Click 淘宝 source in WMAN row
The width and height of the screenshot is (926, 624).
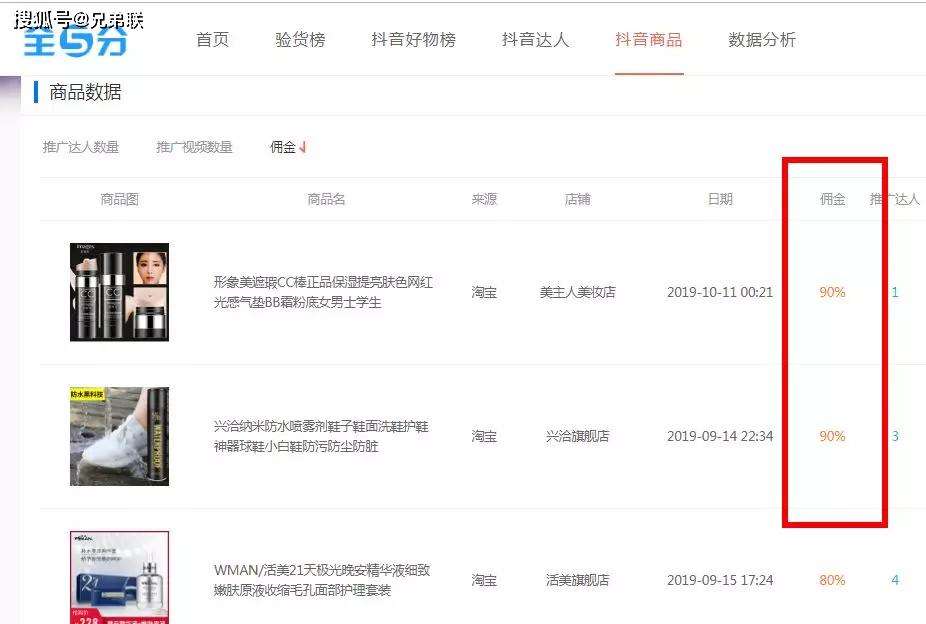point(484,580)
